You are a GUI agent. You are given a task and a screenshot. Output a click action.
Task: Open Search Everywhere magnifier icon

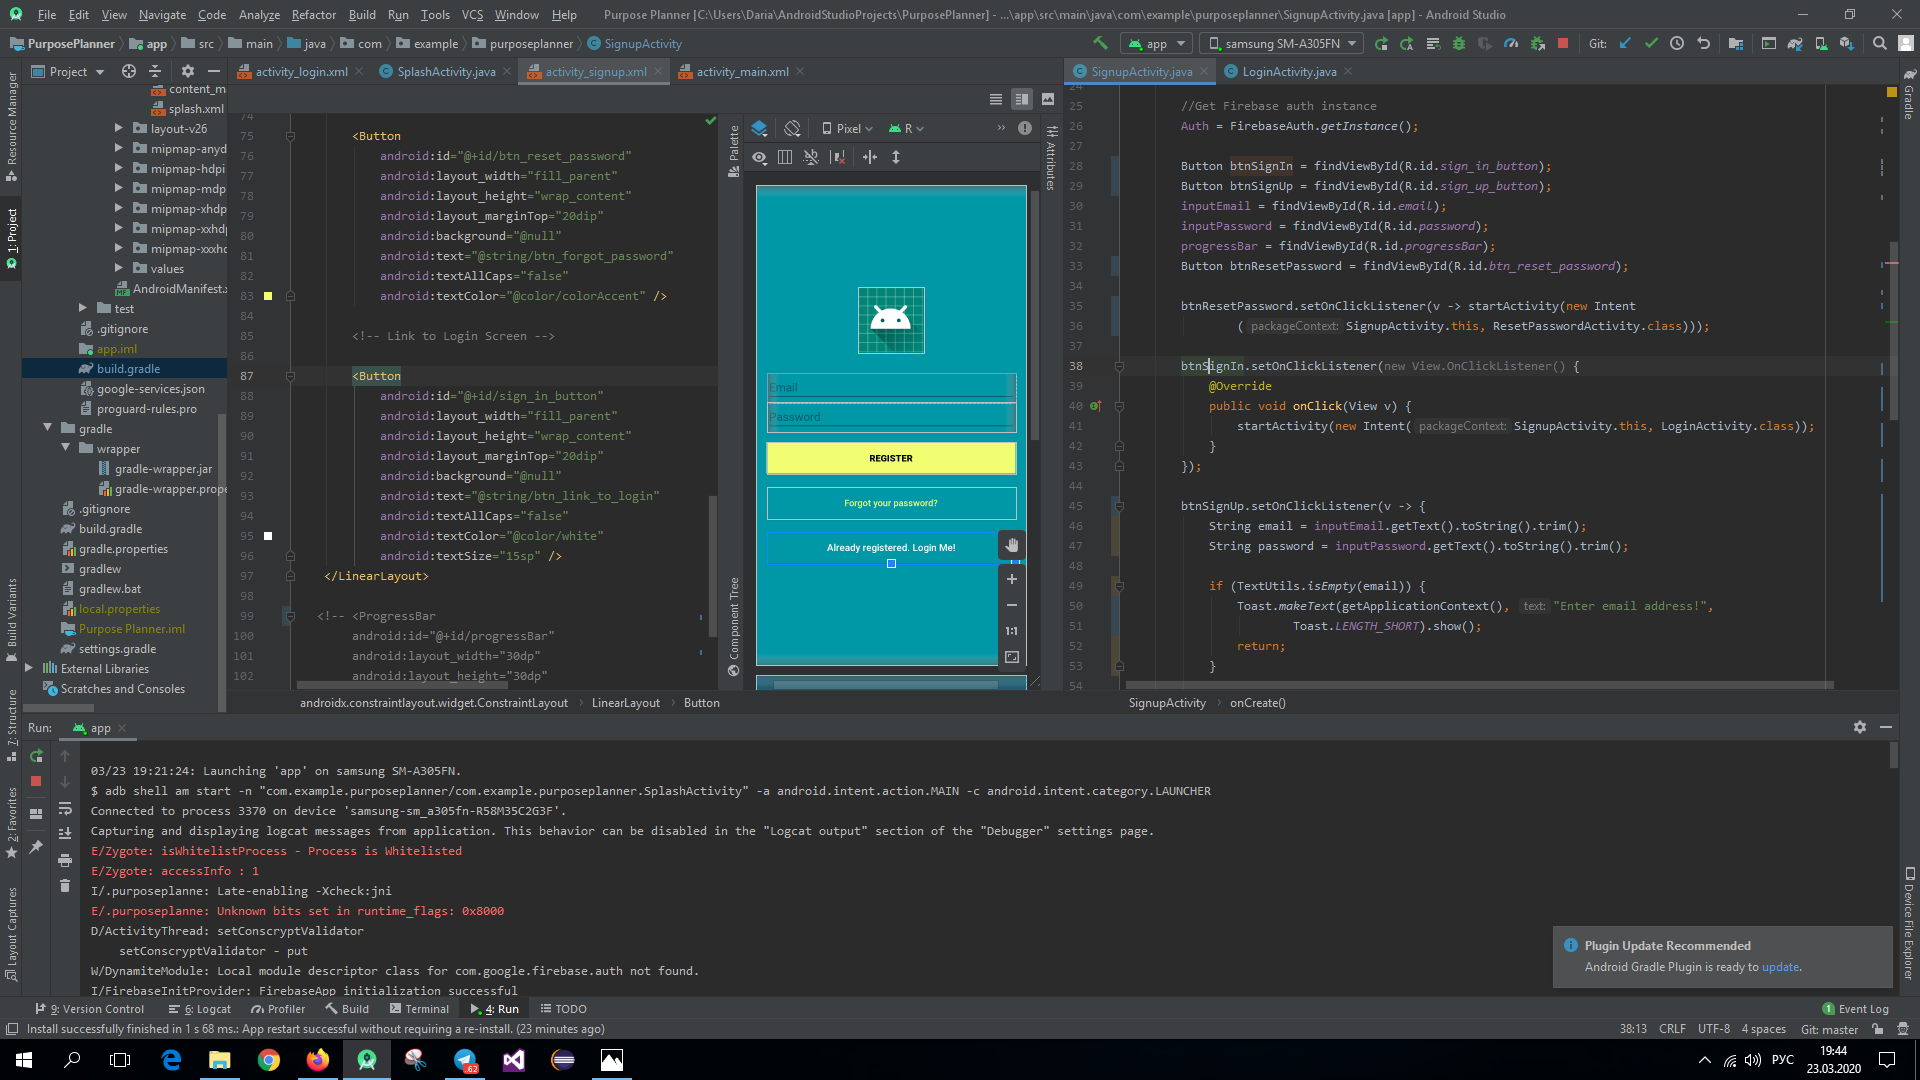1880,43
